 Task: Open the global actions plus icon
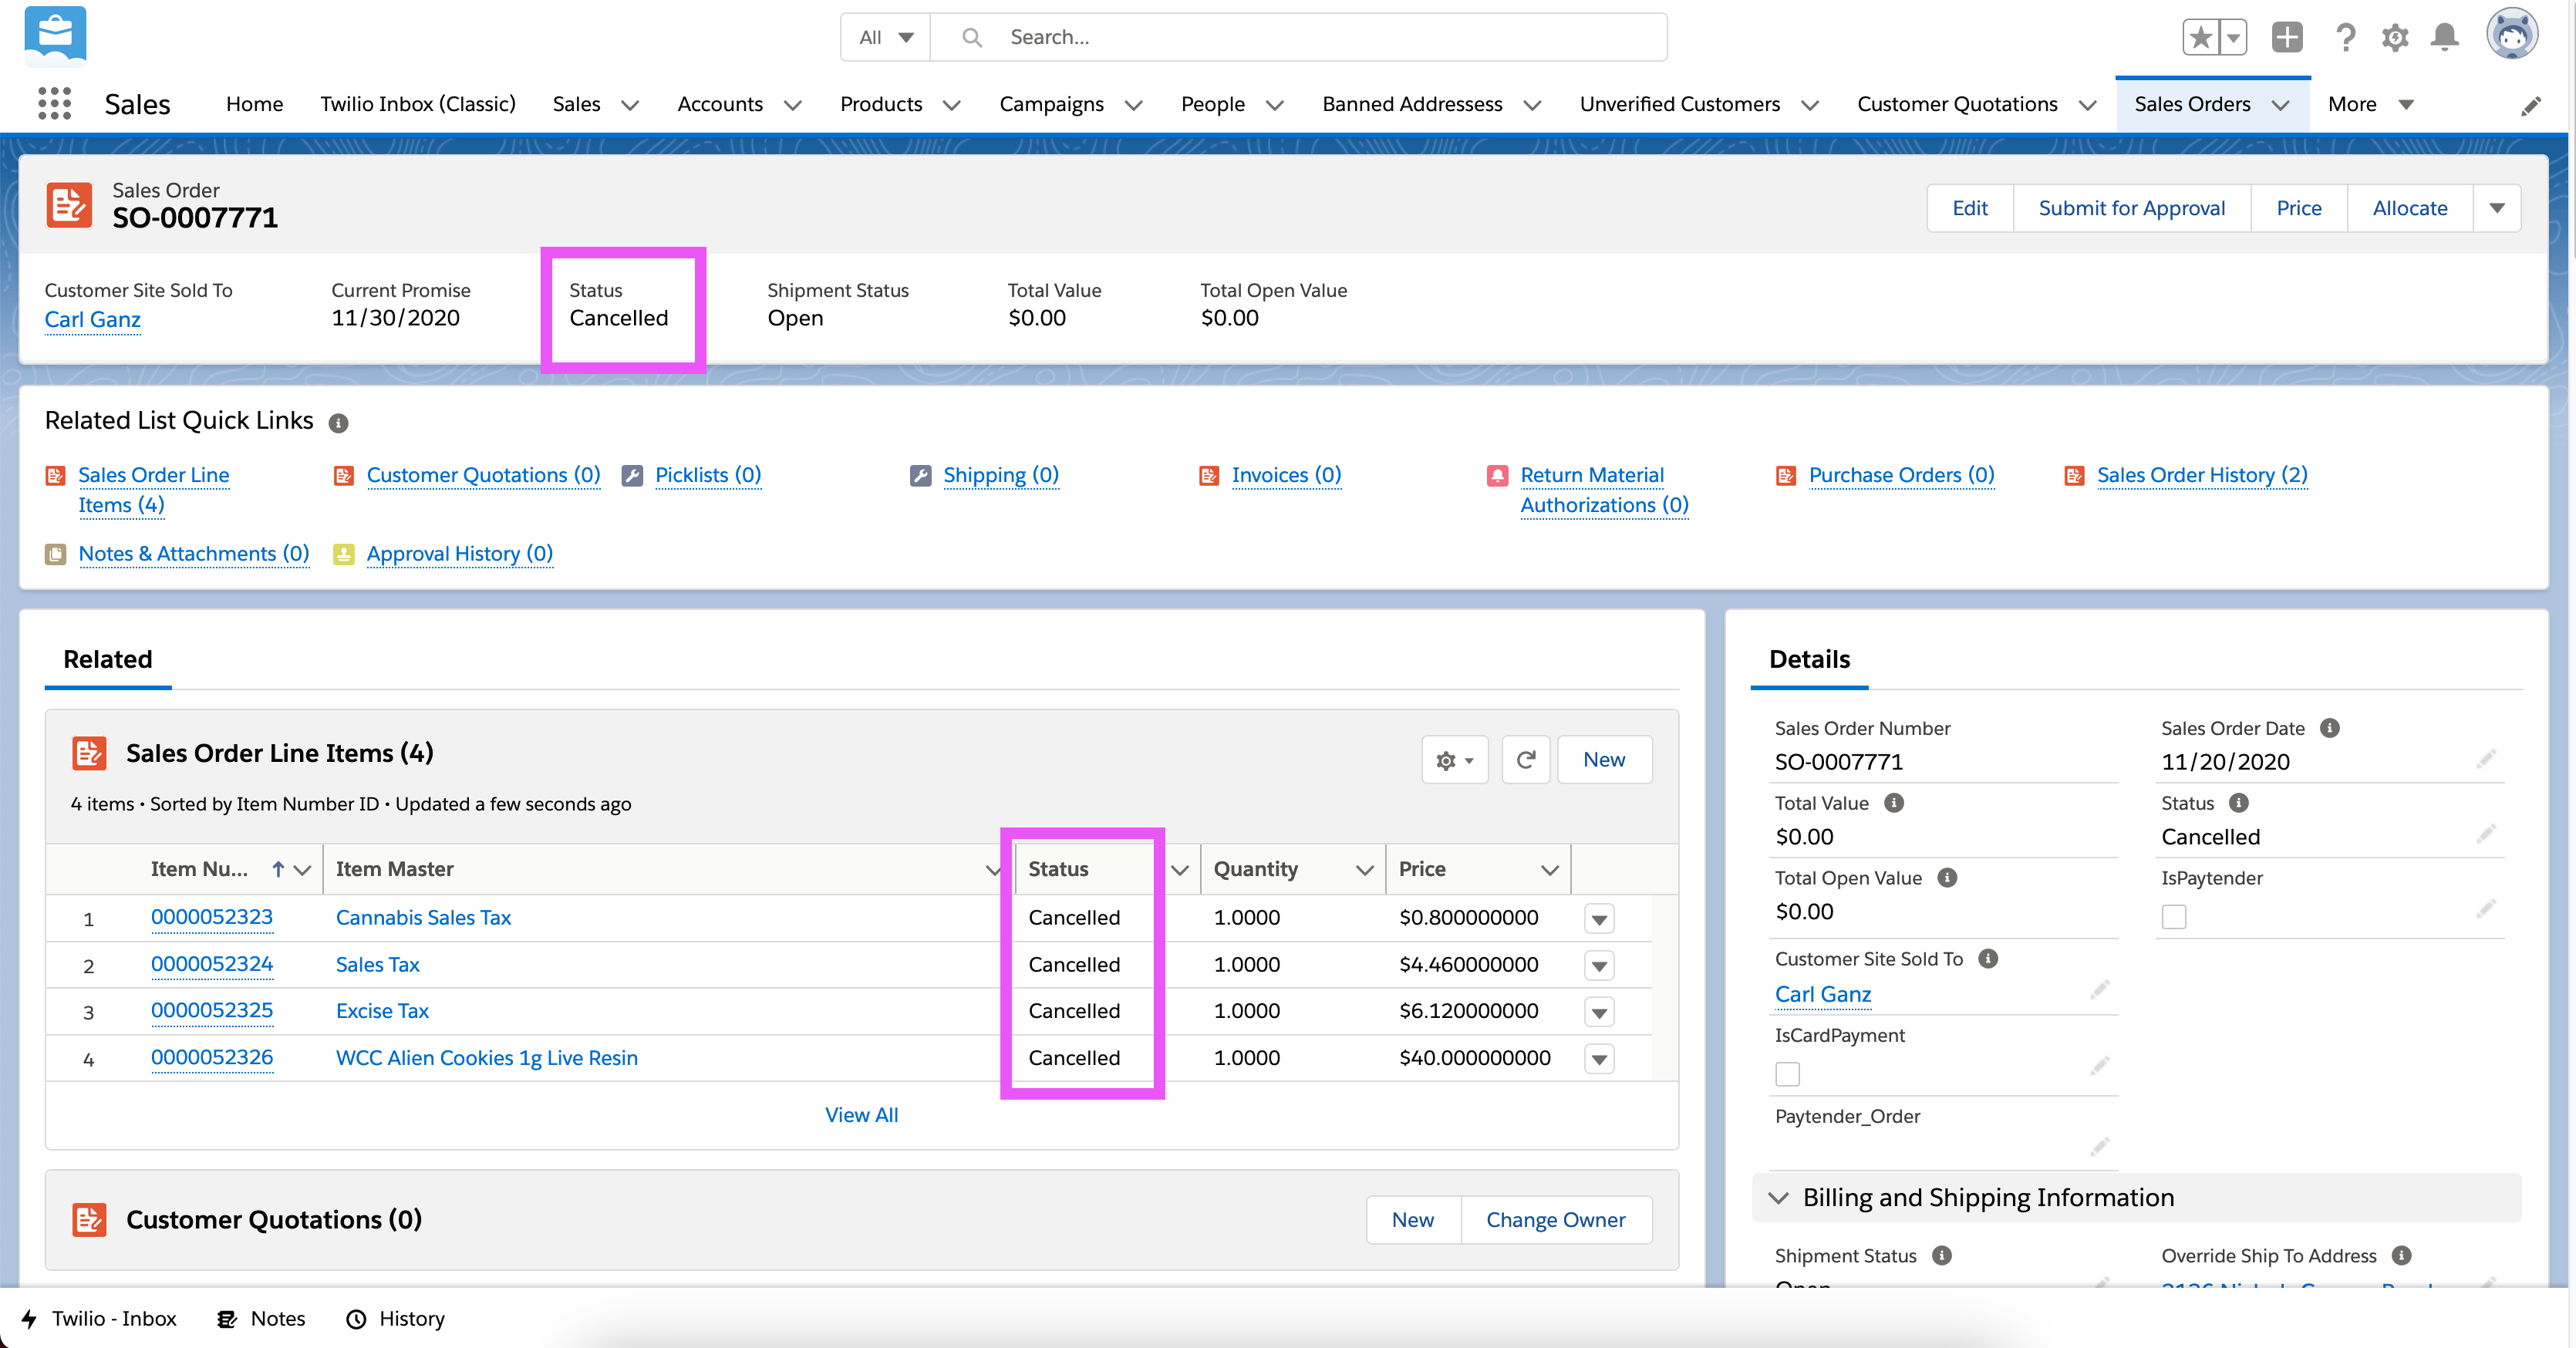tap(2287, 38)
